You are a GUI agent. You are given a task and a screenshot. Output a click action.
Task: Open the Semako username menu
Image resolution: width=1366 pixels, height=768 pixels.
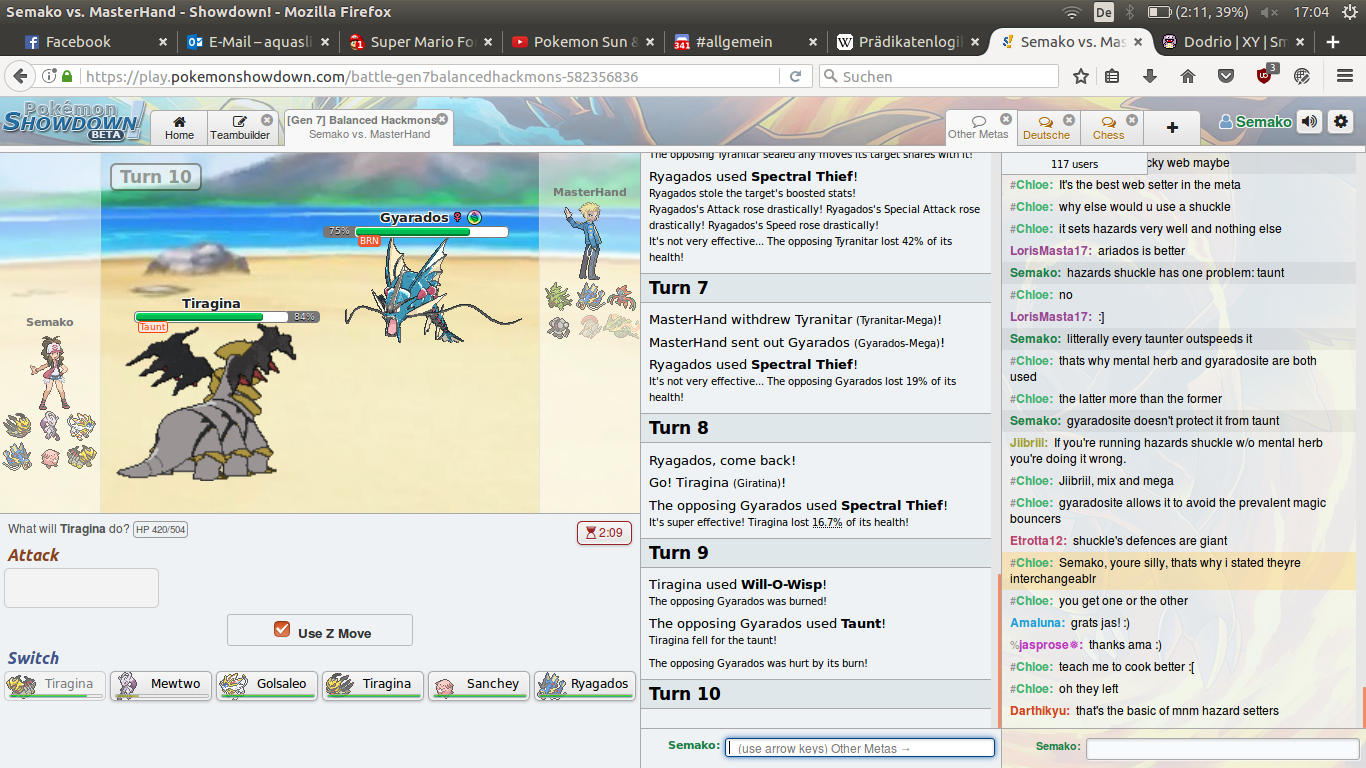tap(1256, 122)
